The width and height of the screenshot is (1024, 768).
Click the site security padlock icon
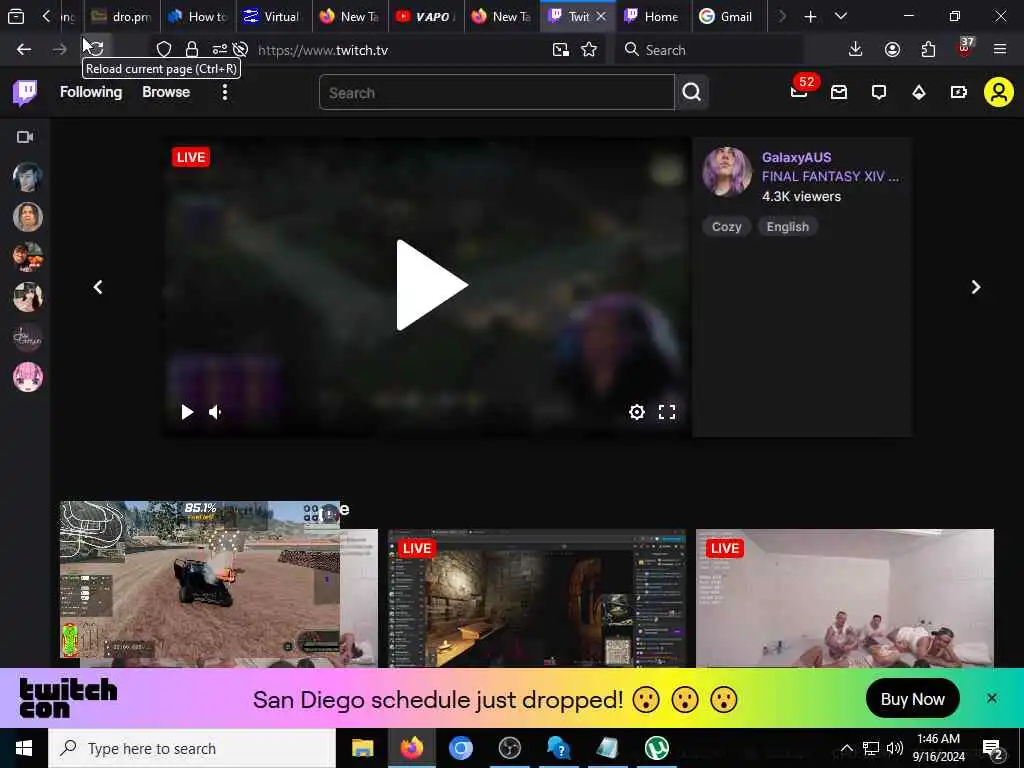(191, 50)
